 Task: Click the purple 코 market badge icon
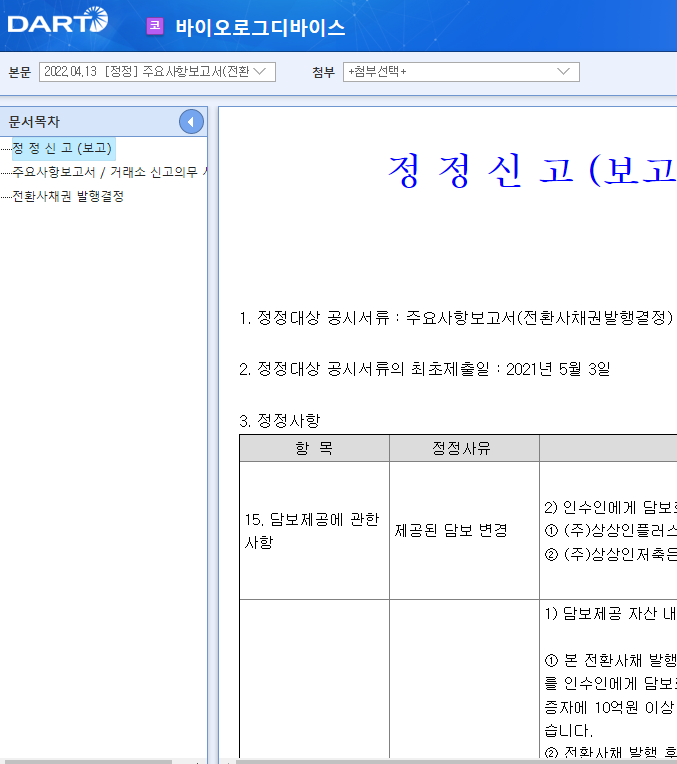155,26
